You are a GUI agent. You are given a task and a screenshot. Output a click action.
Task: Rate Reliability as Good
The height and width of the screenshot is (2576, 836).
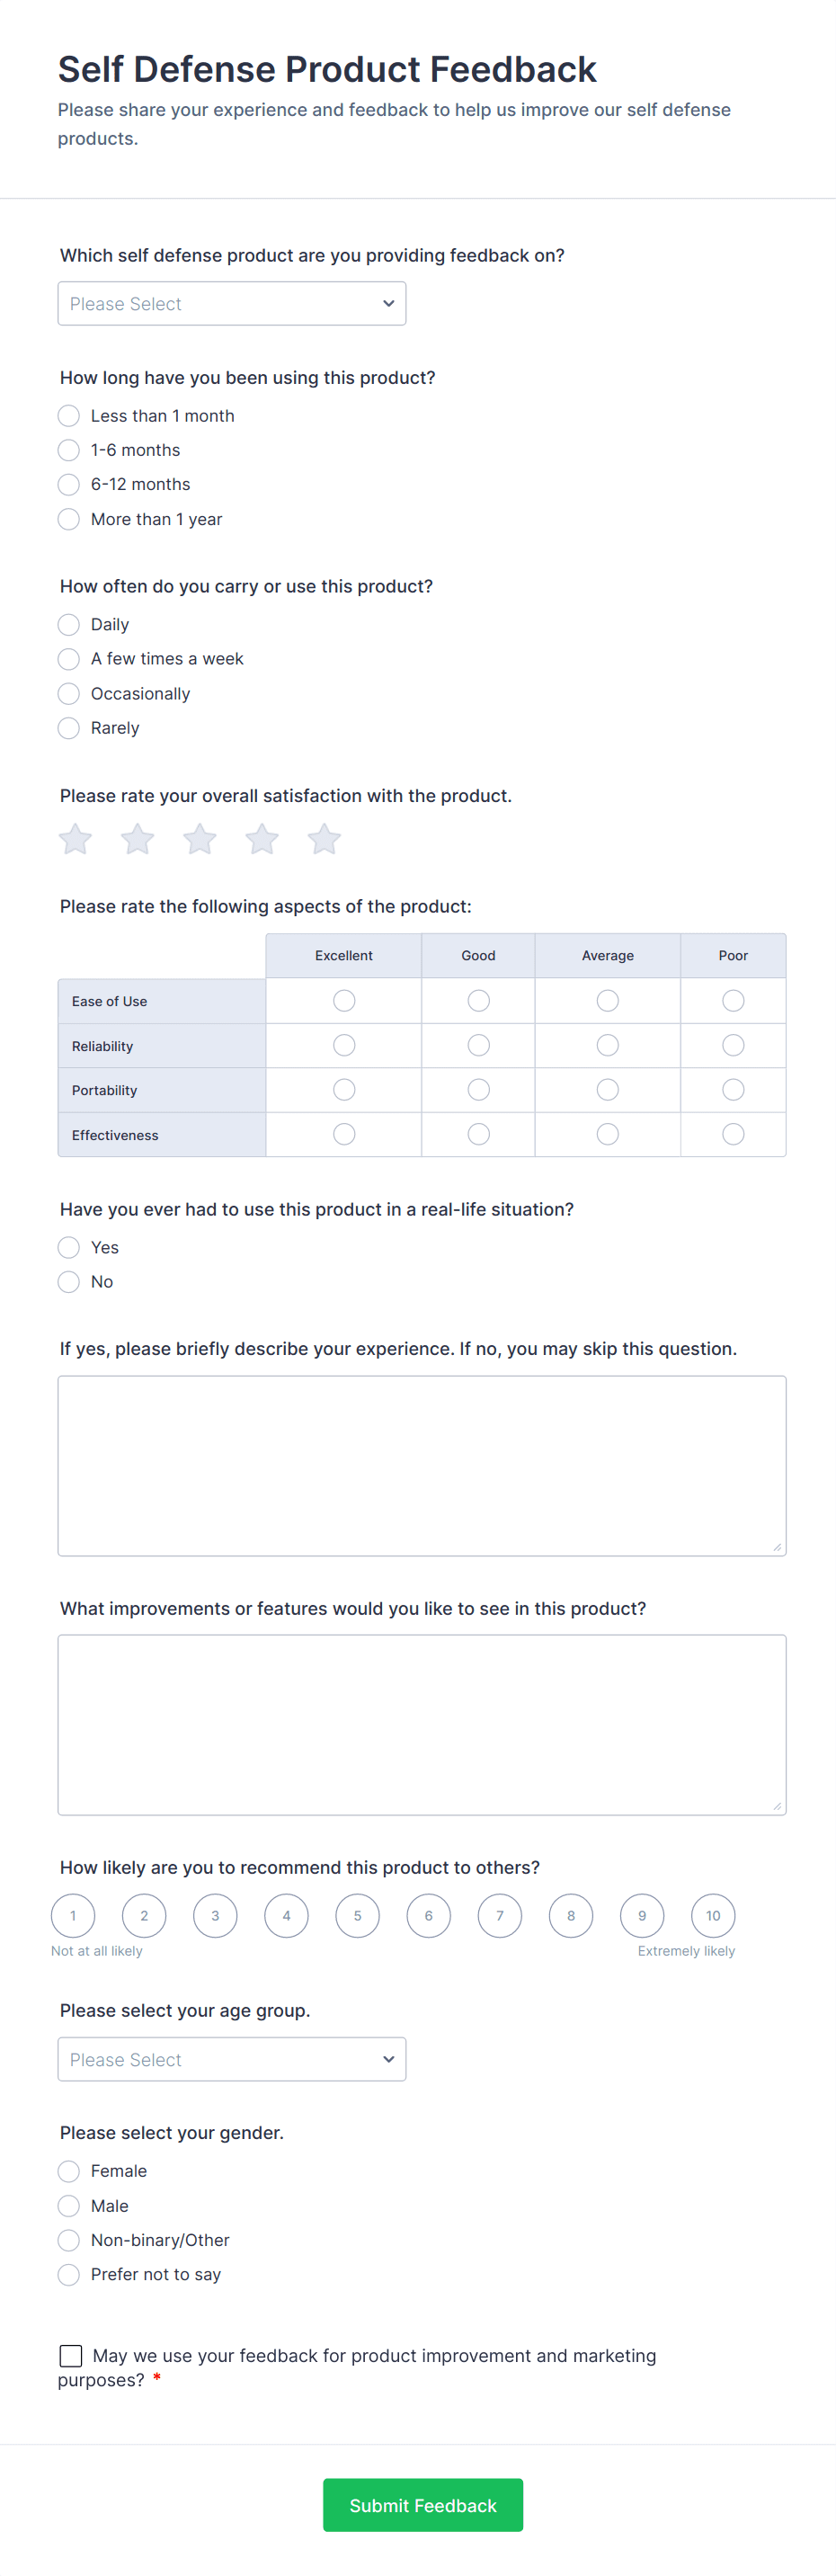pyautogui.click(x=479, y=1046)
